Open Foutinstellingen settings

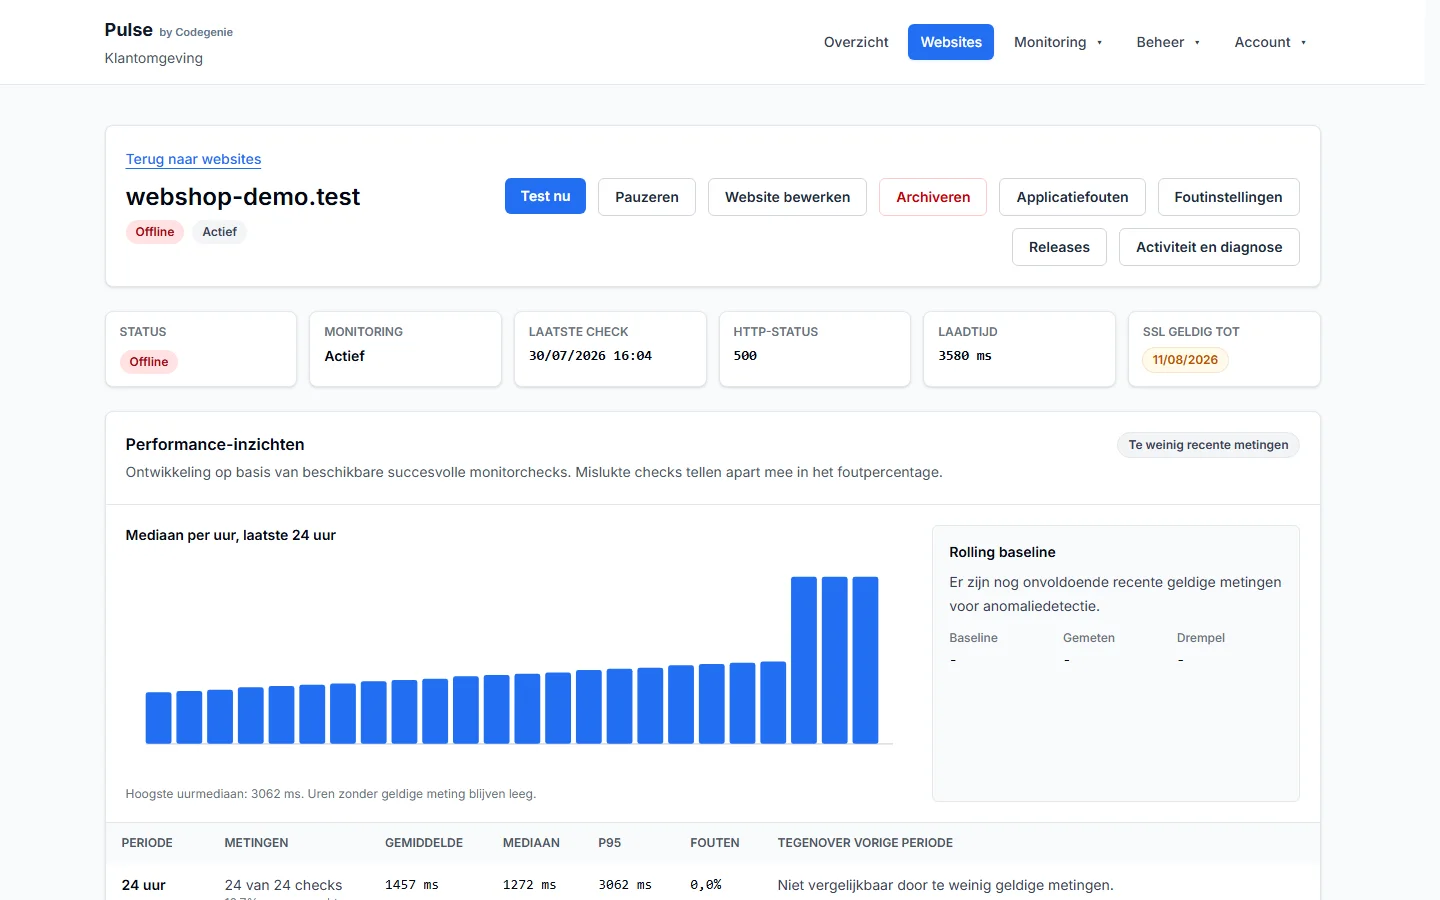point(1228,197)
